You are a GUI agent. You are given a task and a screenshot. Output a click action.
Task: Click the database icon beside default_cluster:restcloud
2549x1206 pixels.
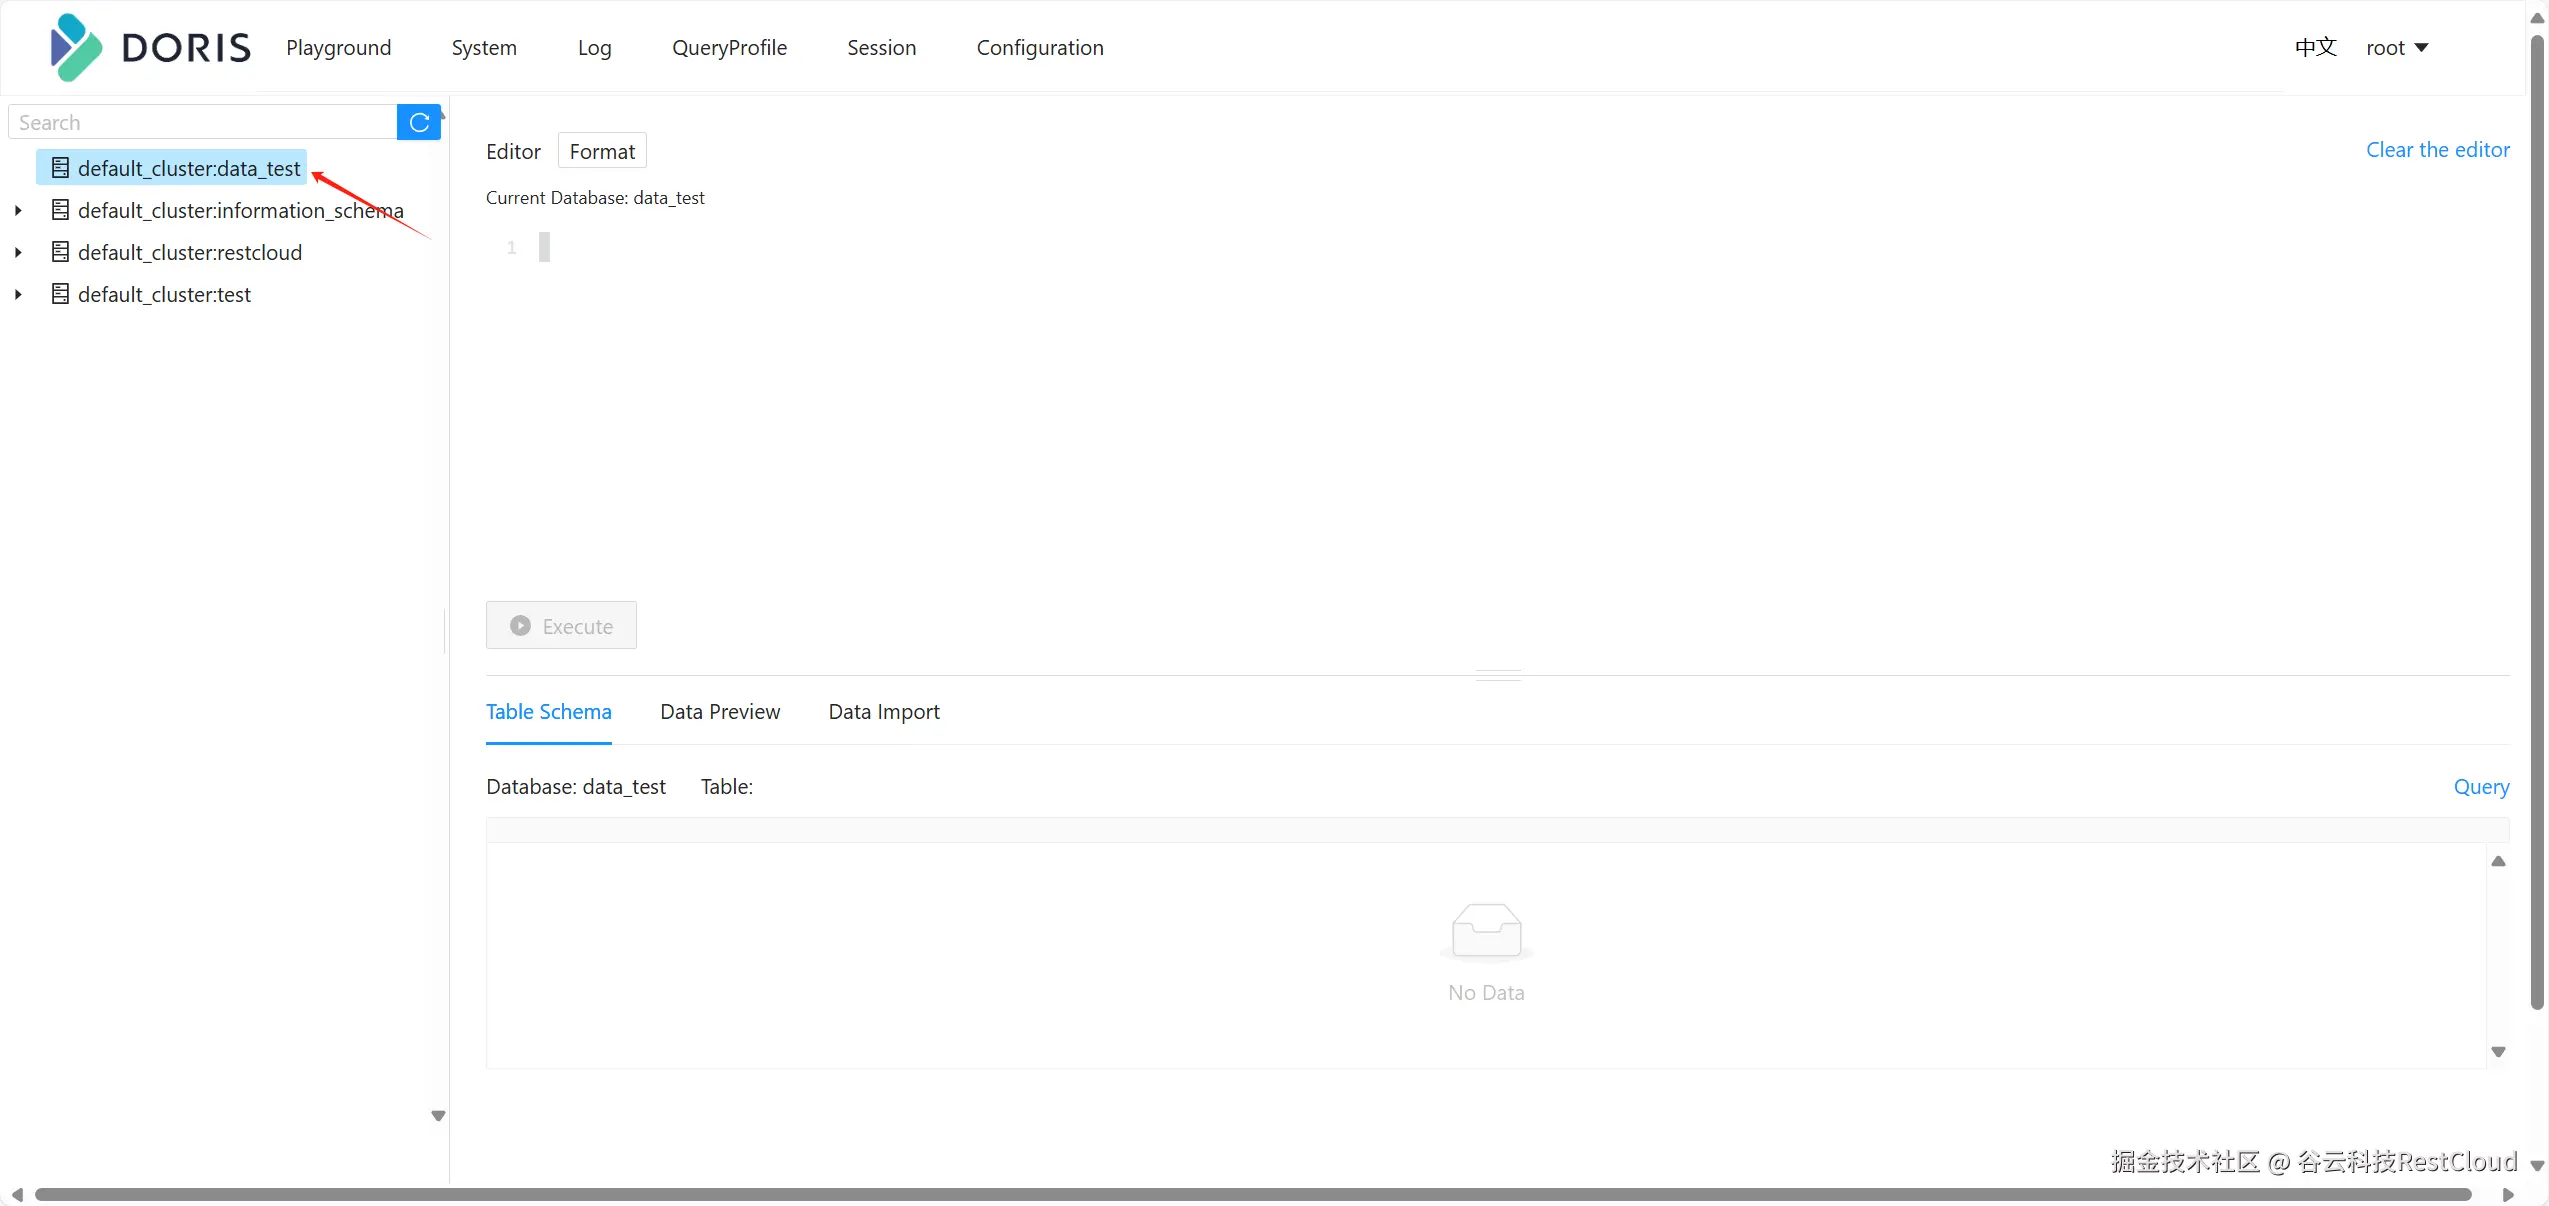coord(60,252)
